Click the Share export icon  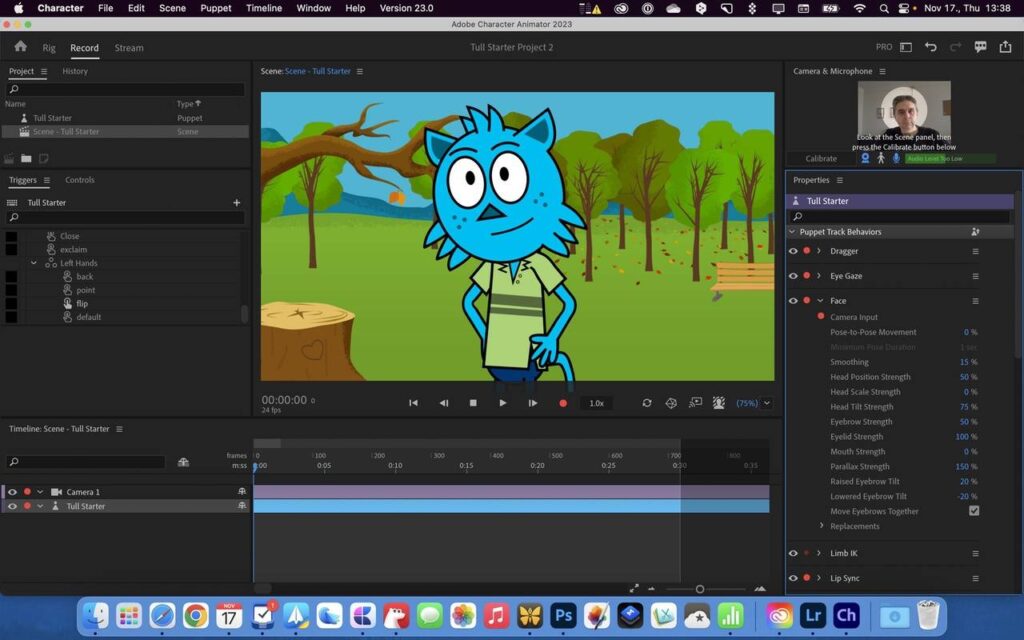[1005, 46]
